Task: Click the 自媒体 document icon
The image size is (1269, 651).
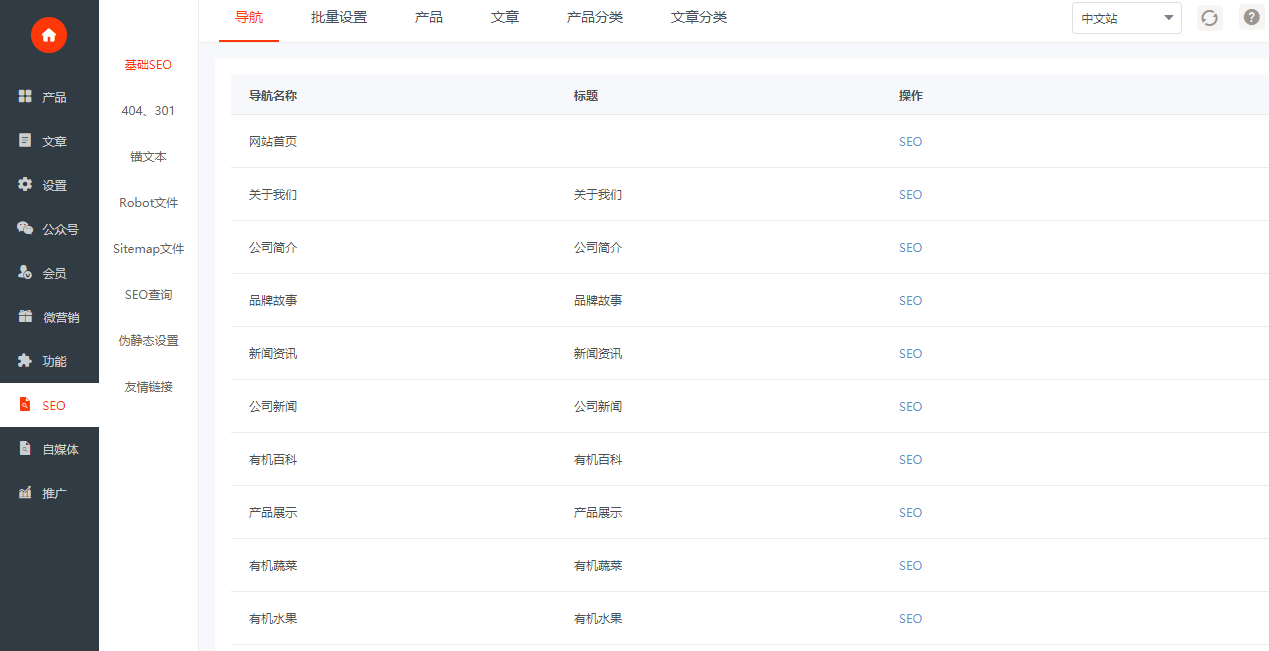Action: pos(25,448)
